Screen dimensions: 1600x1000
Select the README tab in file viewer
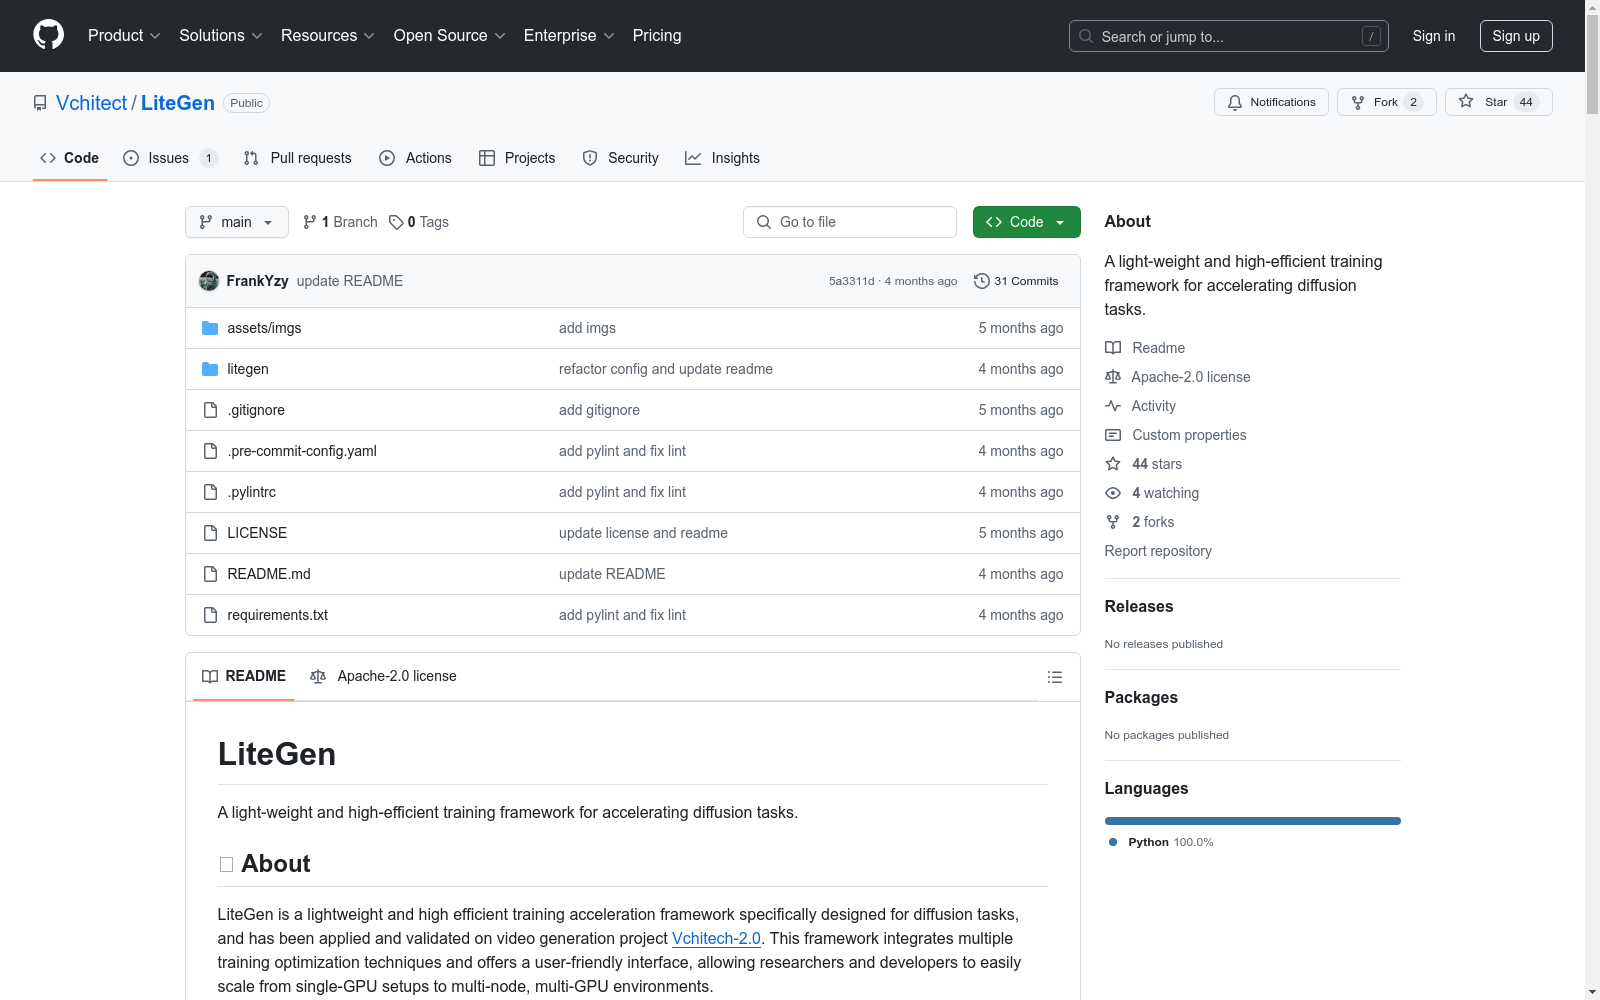(244, 677)
